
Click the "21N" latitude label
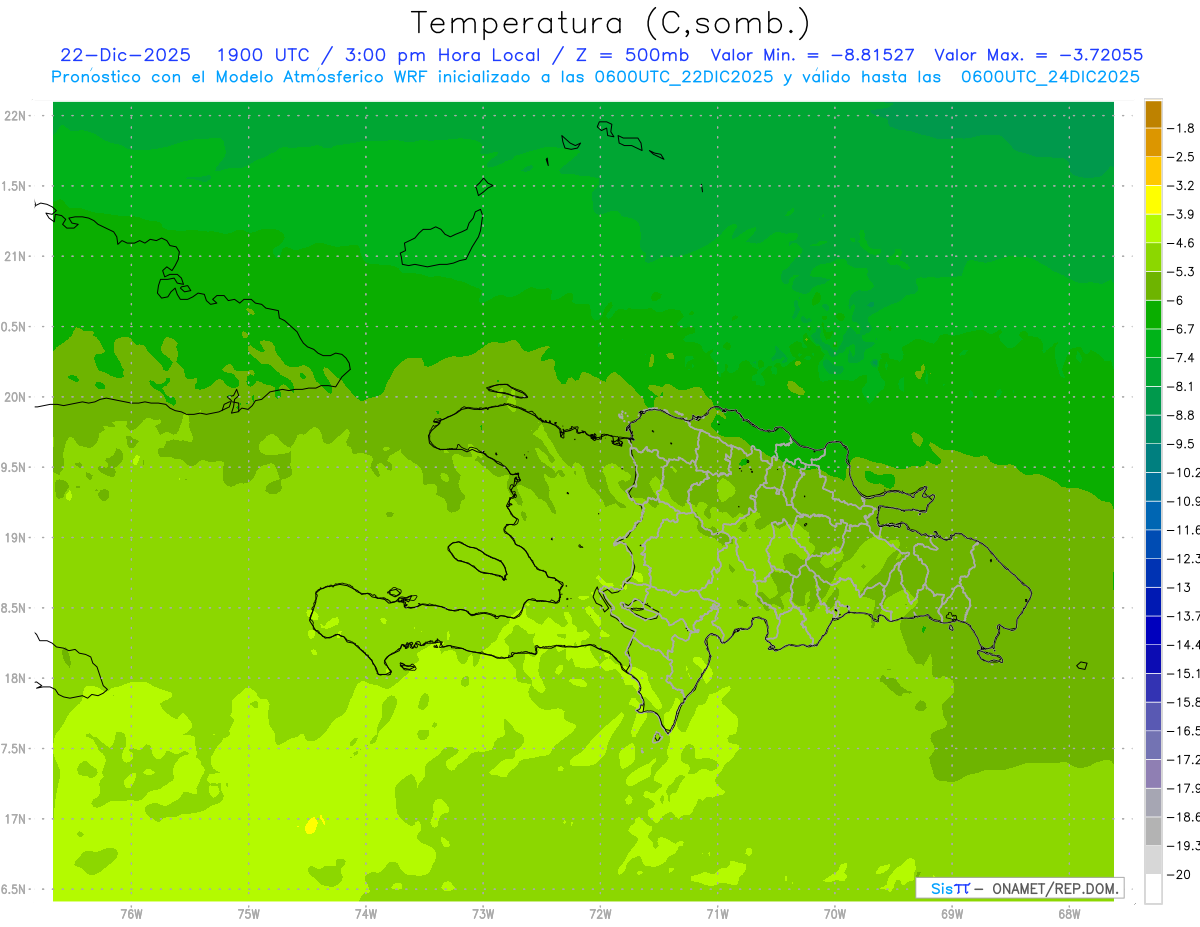coord(16,257)
